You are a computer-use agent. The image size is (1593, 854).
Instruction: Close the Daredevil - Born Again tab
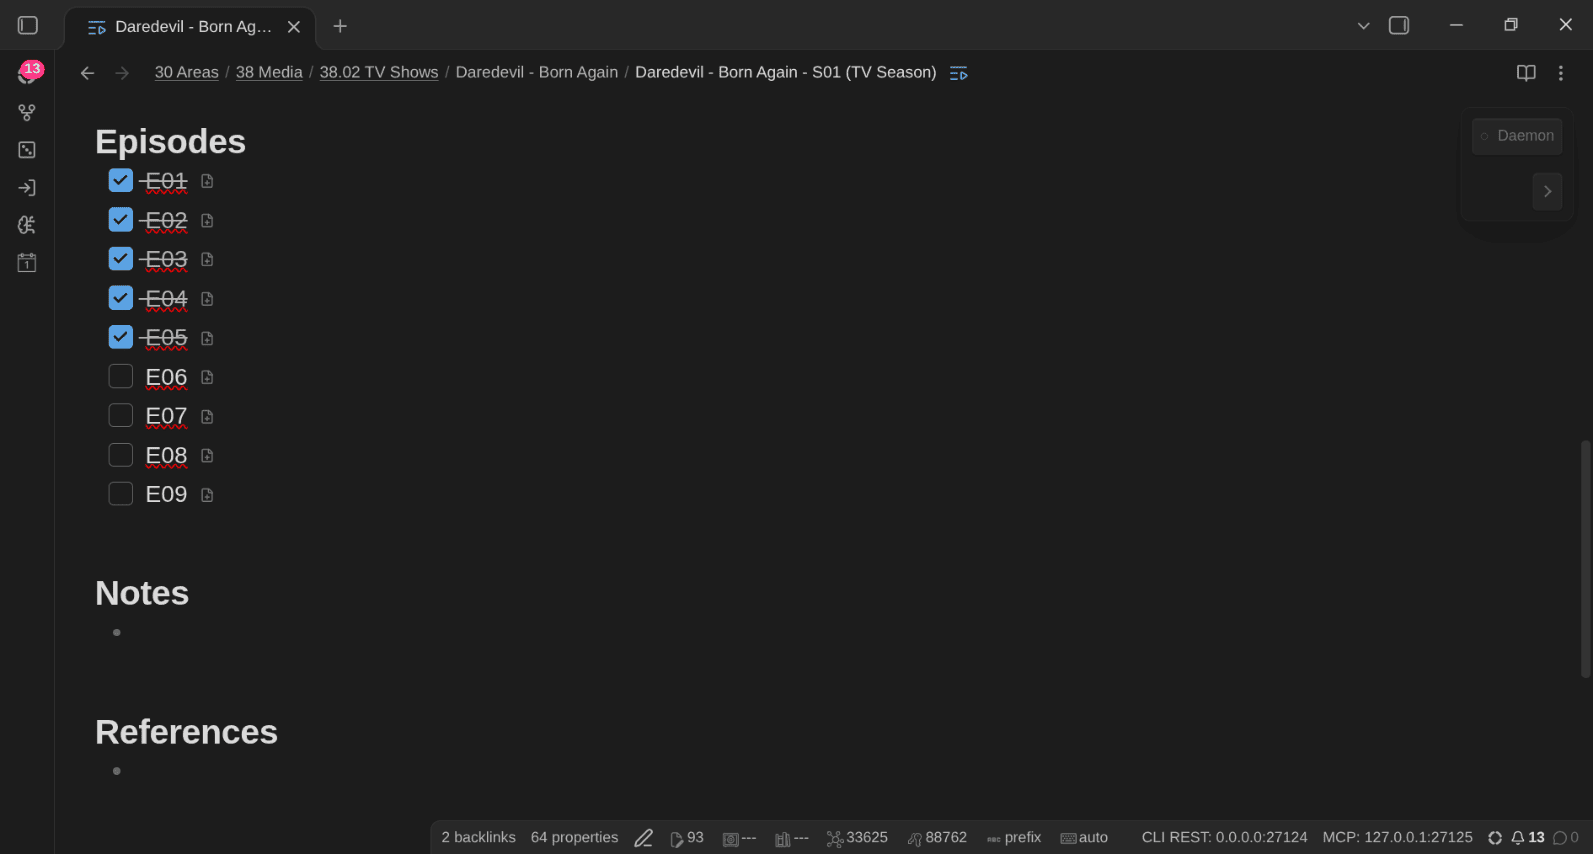click(294, 27)
